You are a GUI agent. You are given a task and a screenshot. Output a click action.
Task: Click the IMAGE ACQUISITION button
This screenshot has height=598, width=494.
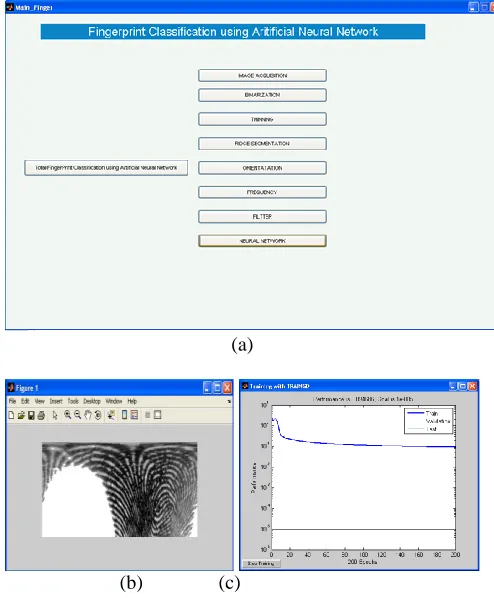pyautogui.click(x=262, y=76)
